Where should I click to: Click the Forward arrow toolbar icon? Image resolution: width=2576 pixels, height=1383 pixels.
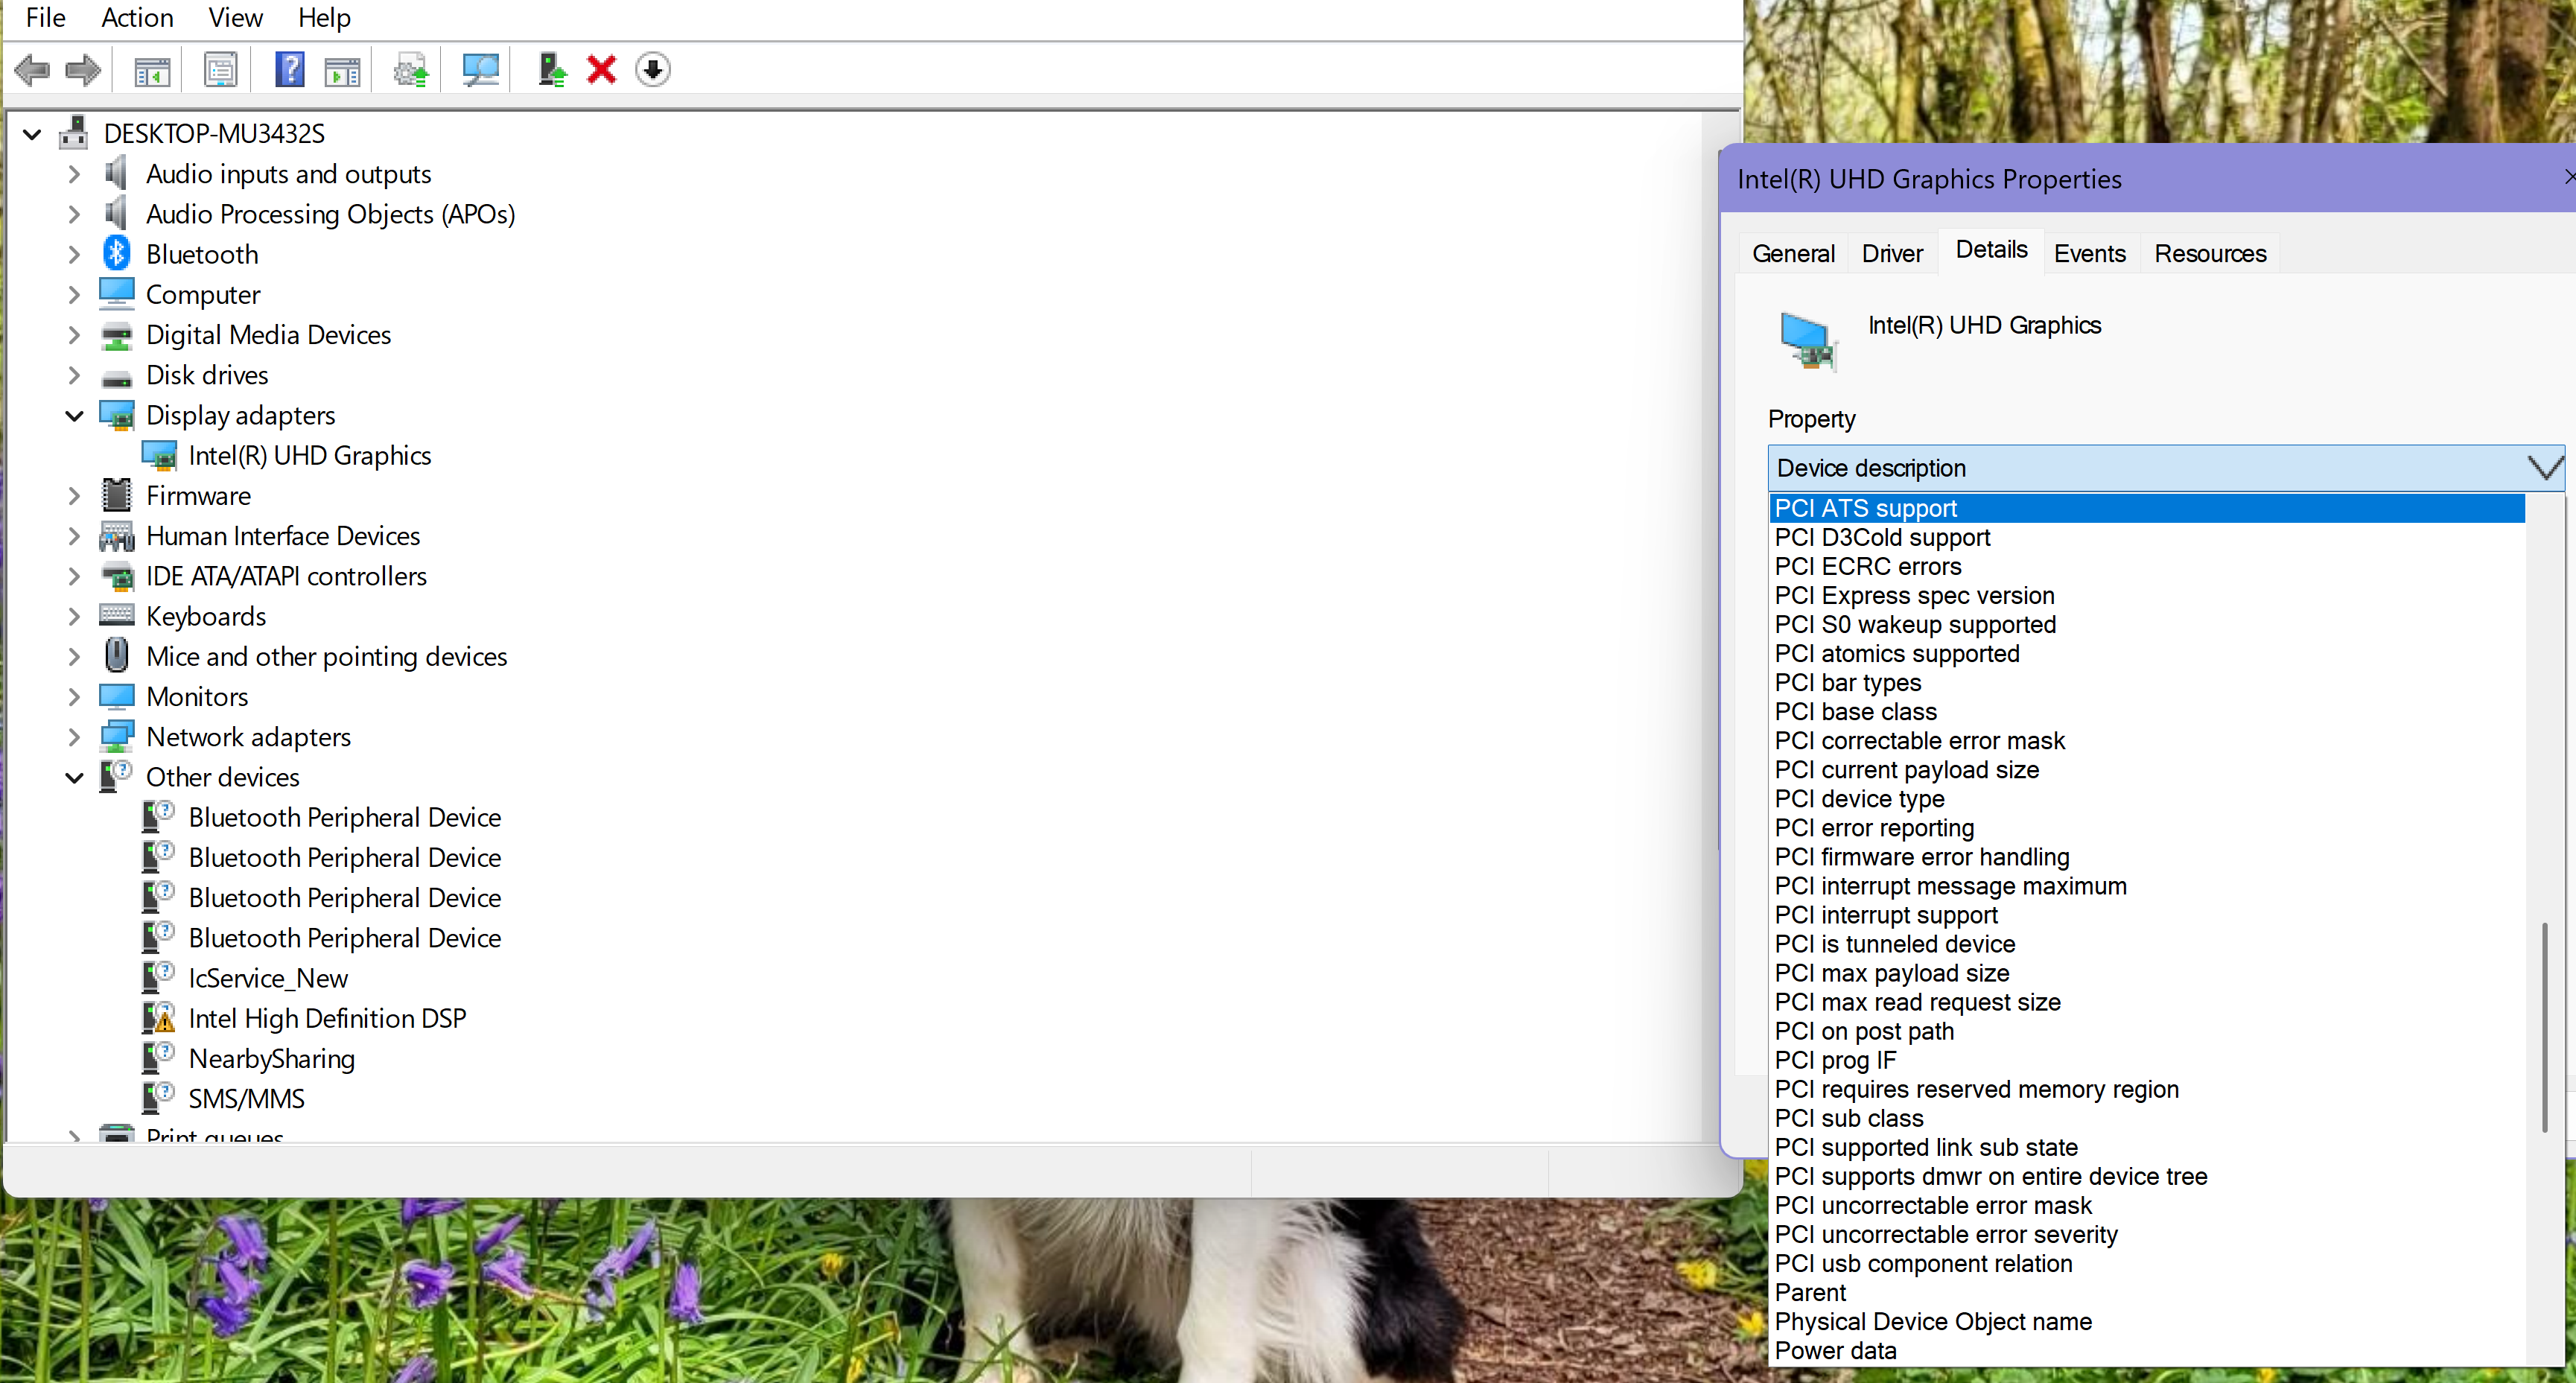click(83, 70)
